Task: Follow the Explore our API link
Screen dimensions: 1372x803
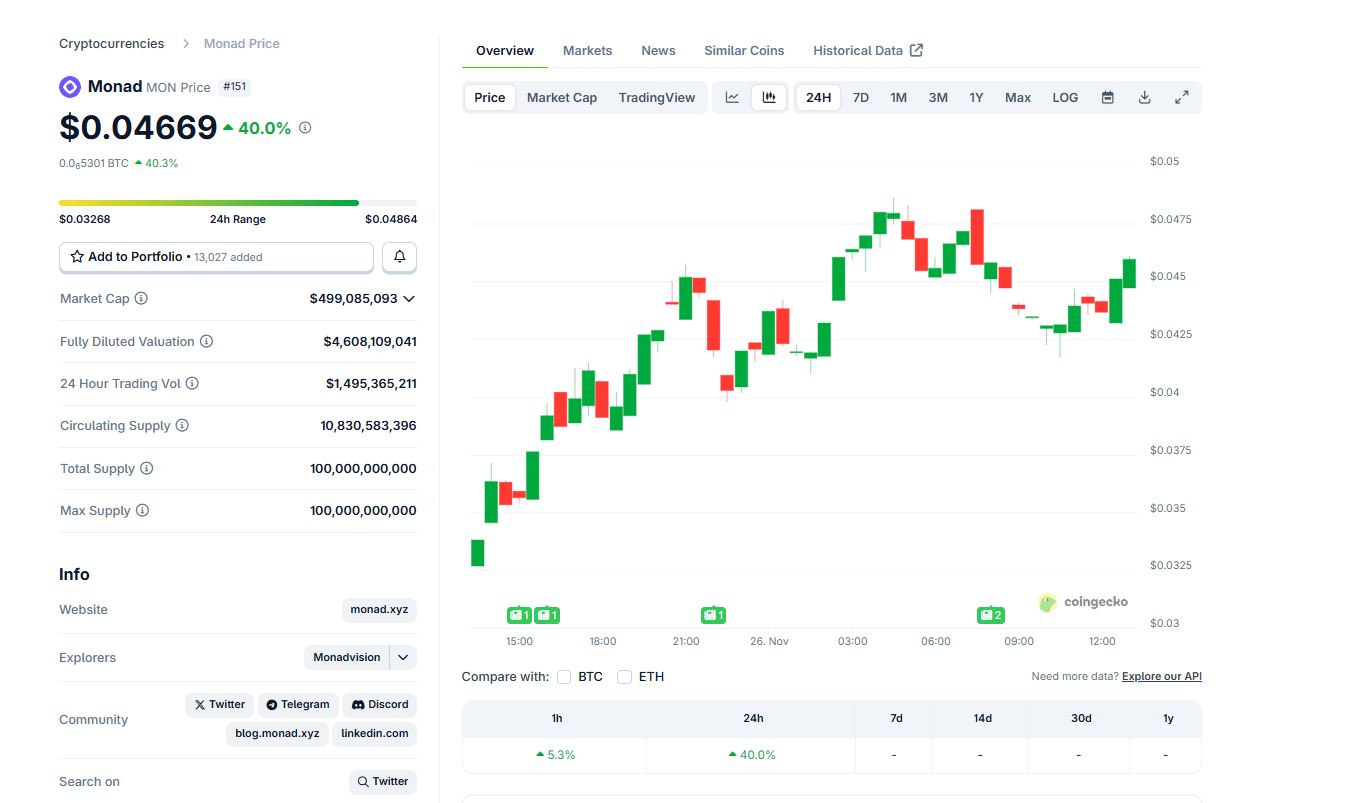Action: [1161, 676]
